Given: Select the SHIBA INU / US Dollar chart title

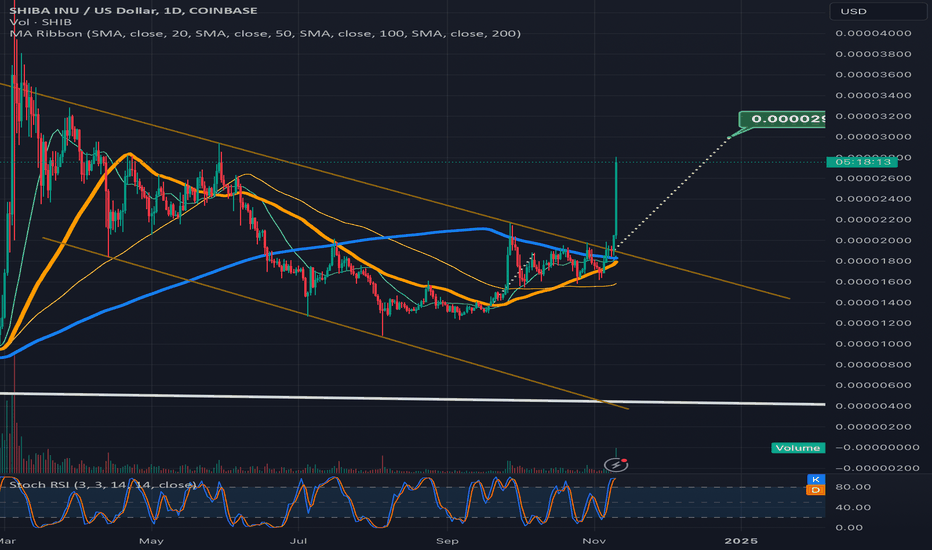Looking at the screenshot, I should tap(133, 10).
